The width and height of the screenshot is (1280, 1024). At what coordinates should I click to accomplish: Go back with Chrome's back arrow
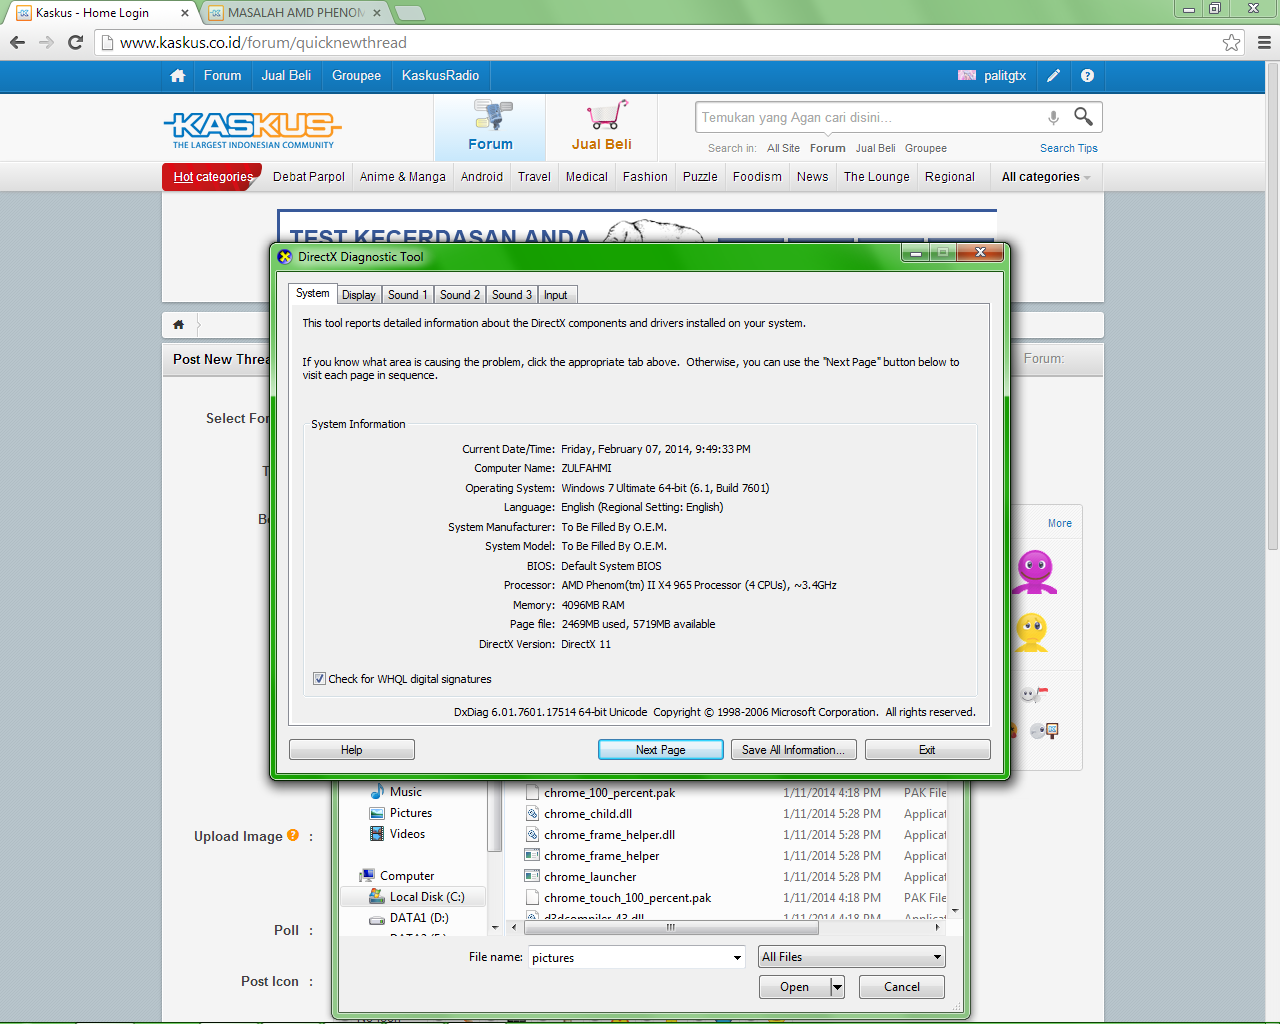pyautogui.click(x=17, y=42)
